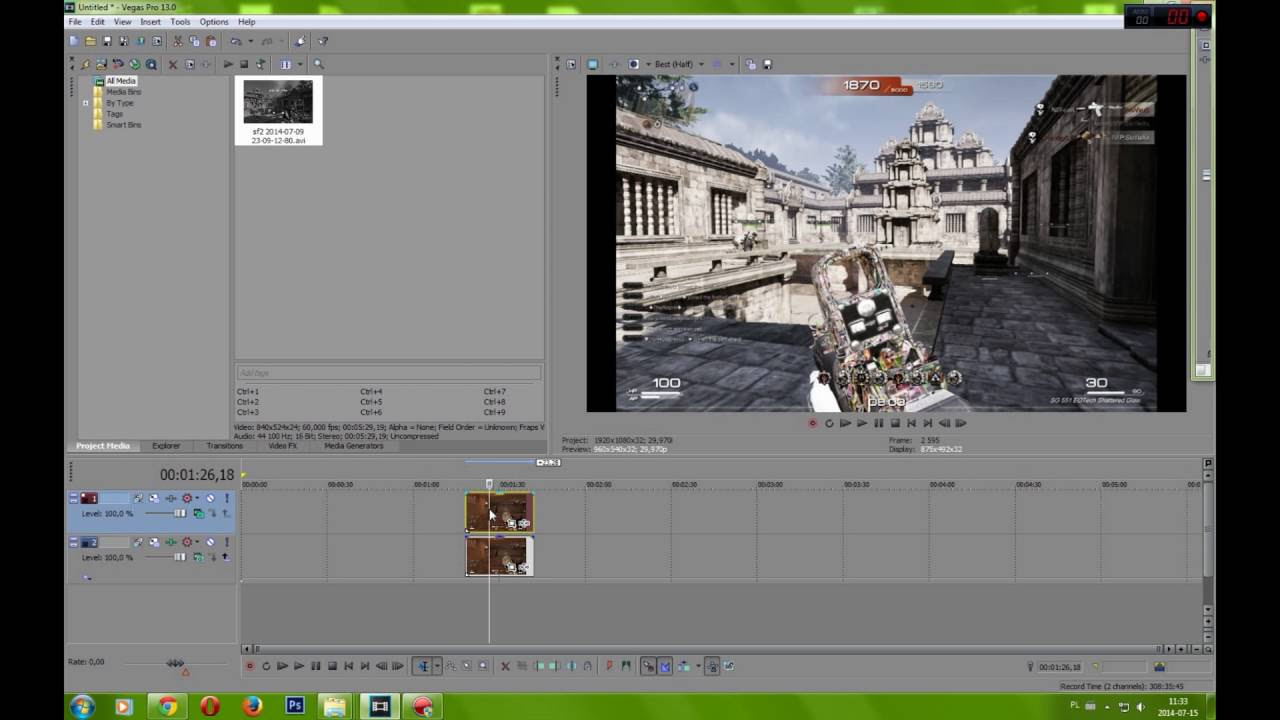
Task: Click the Undo arrow icon
Action: coord(236,41)
